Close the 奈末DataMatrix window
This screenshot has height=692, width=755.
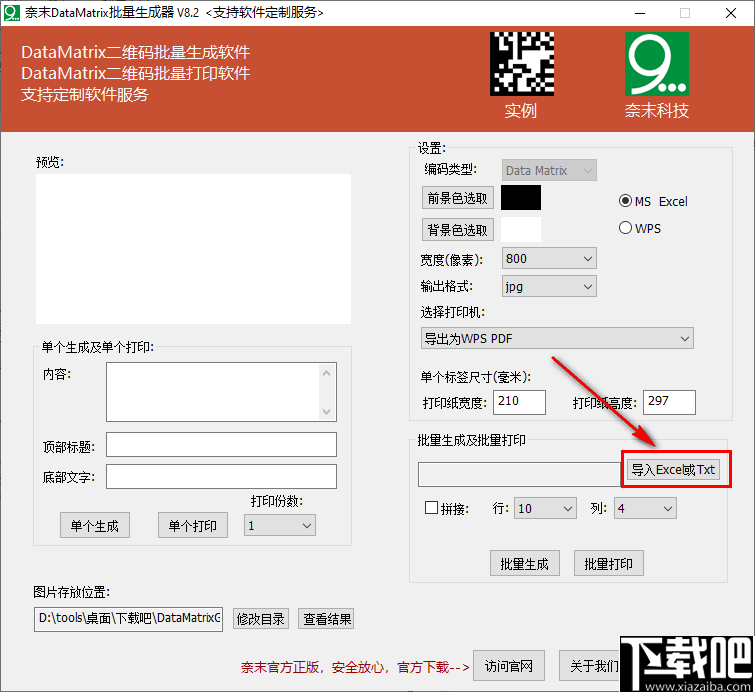pyautogui.click(x=730, y=13)
